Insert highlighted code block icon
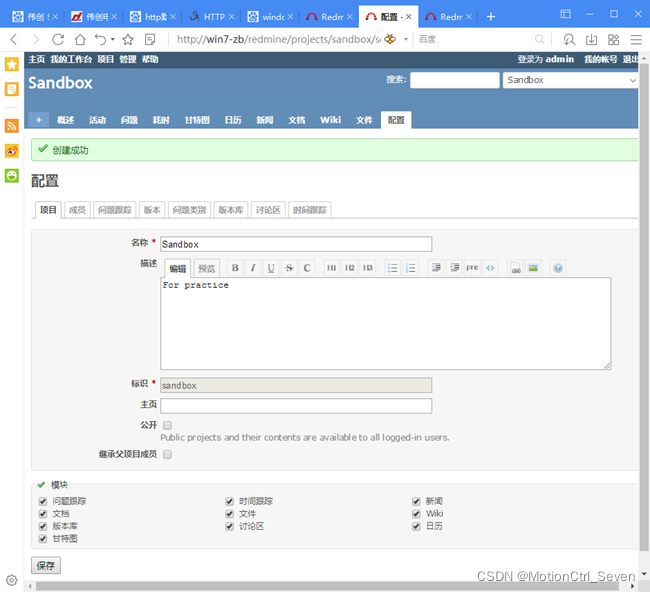Viewport: 650px width, 592px height. click(490, 268)
